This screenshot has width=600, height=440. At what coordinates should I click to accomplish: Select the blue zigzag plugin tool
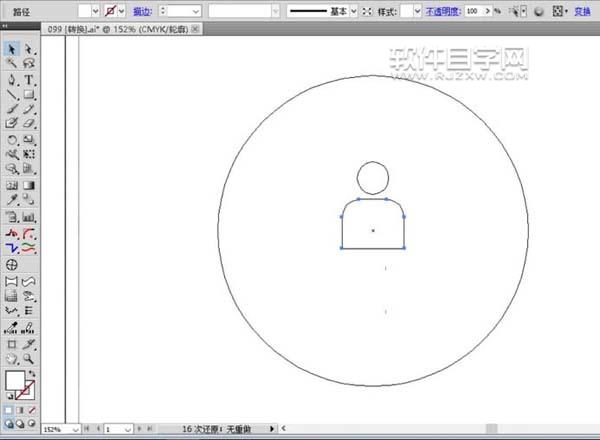coord(11,248)
